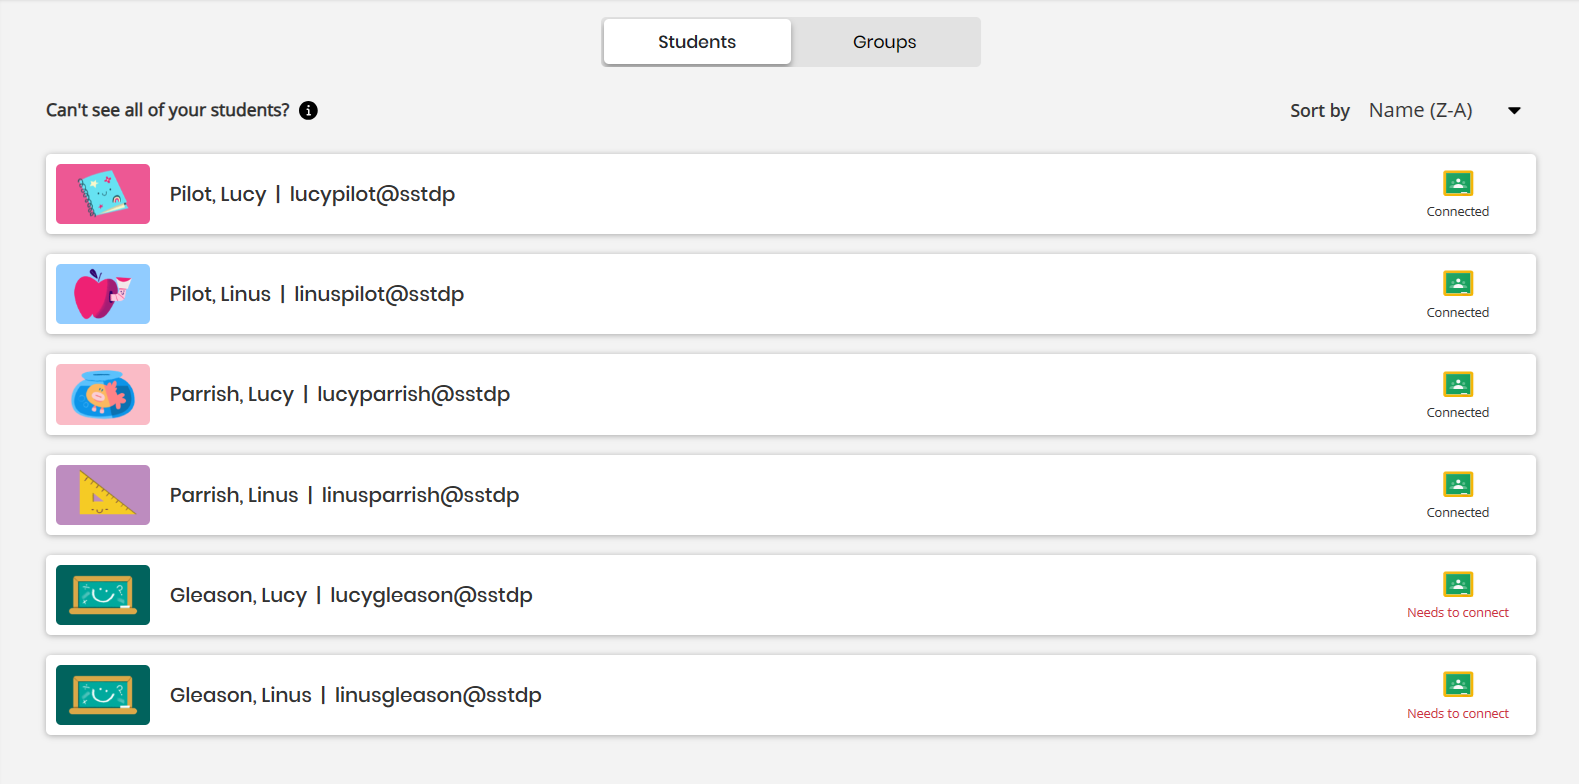Click Linus Gleason's chalkboard avatar
This screenshot has width=1579, height=784.
[103, 695]
